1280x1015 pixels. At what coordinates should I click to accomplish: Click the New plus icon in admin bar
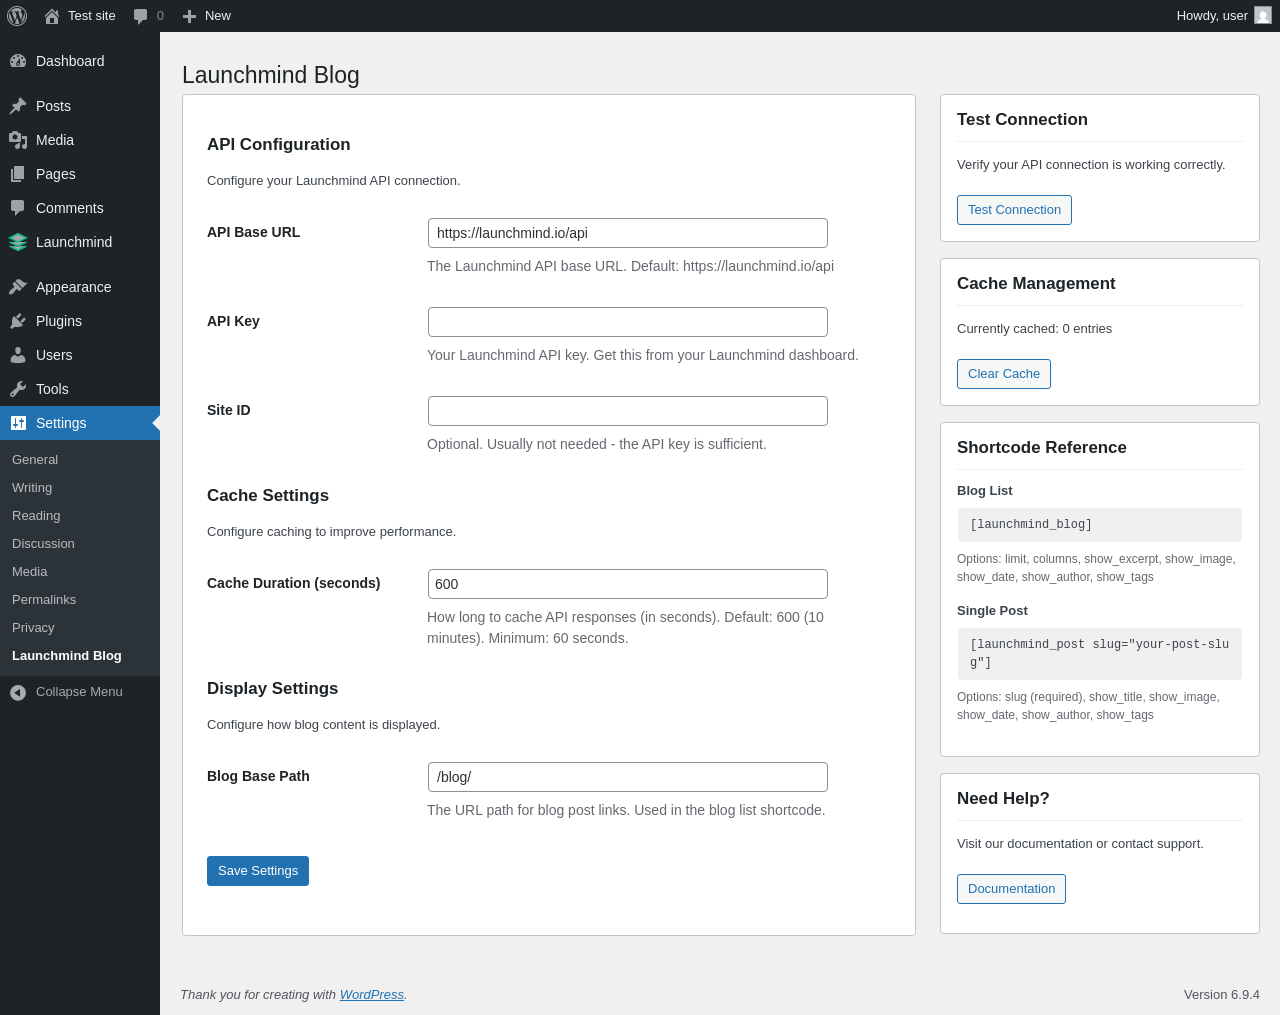(189, 16)
